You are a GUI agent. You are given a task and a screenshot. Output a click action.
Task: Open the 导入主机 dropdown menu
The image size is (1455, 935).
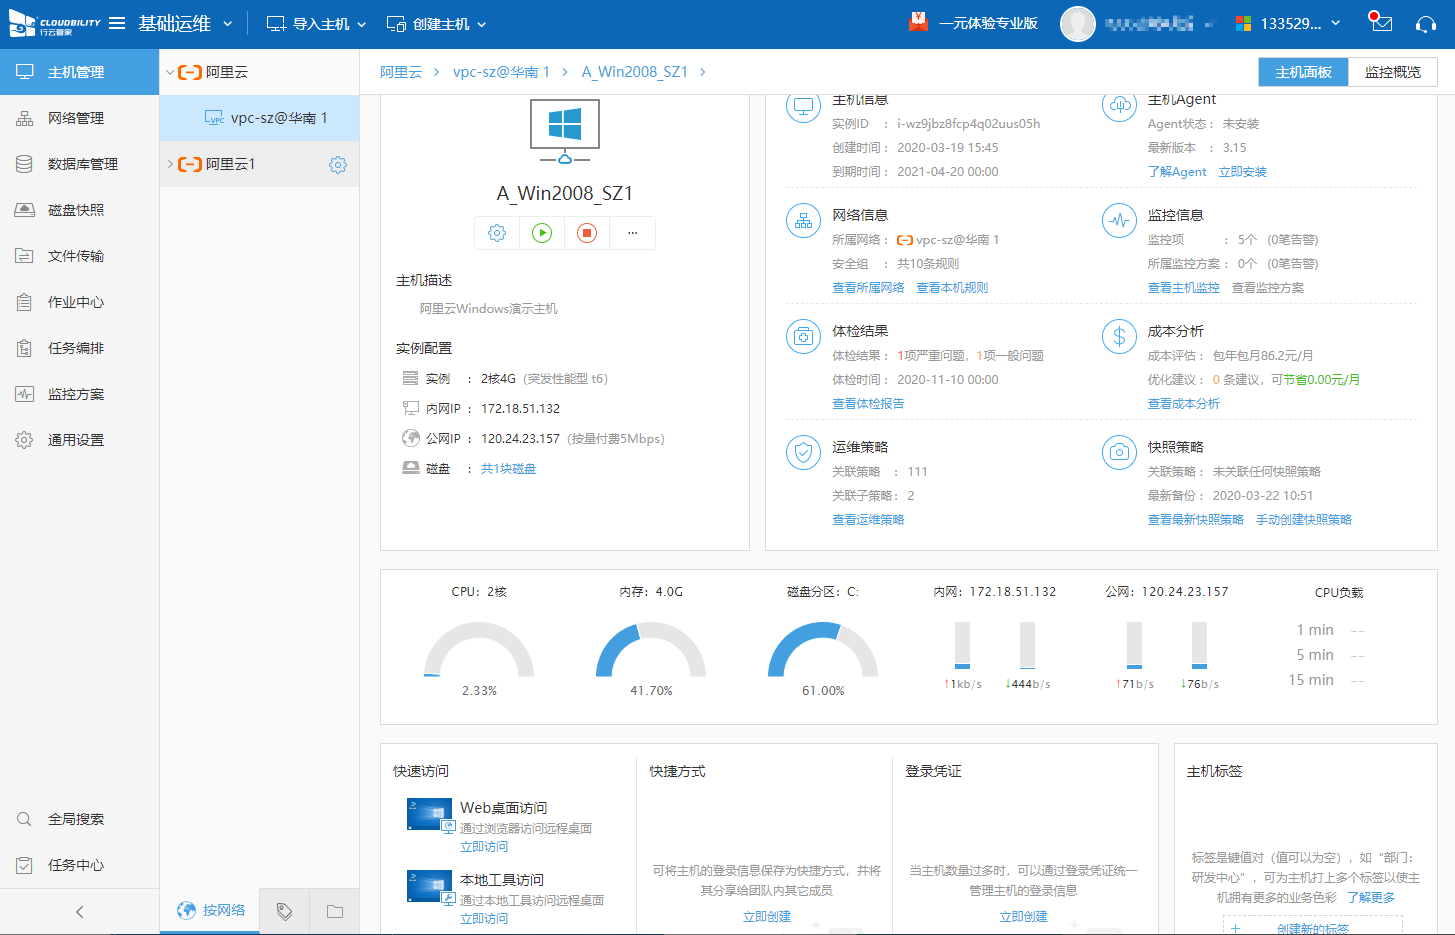tap(315, 23)
